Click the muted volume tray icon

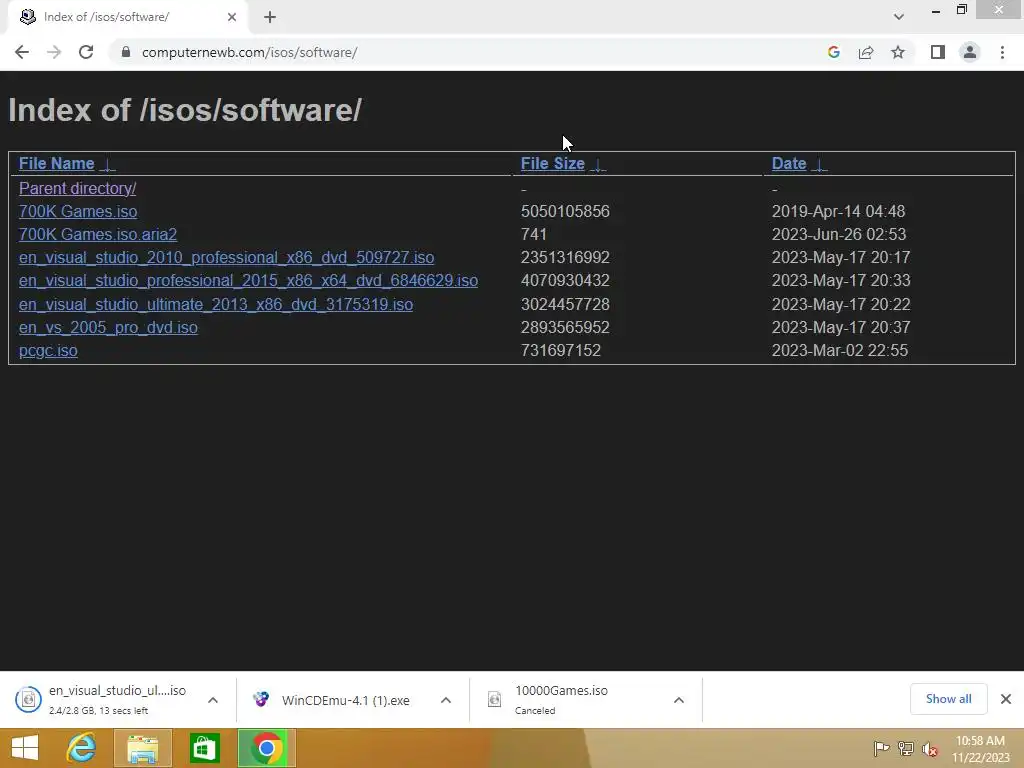point(930,749)
